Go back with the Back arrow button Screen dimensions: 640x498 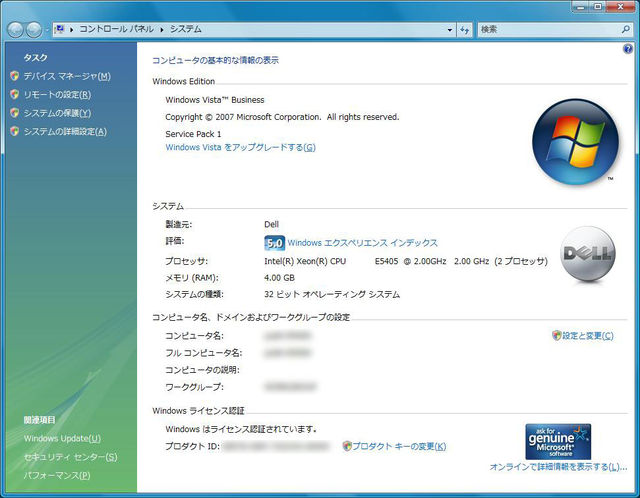point(15,29)
